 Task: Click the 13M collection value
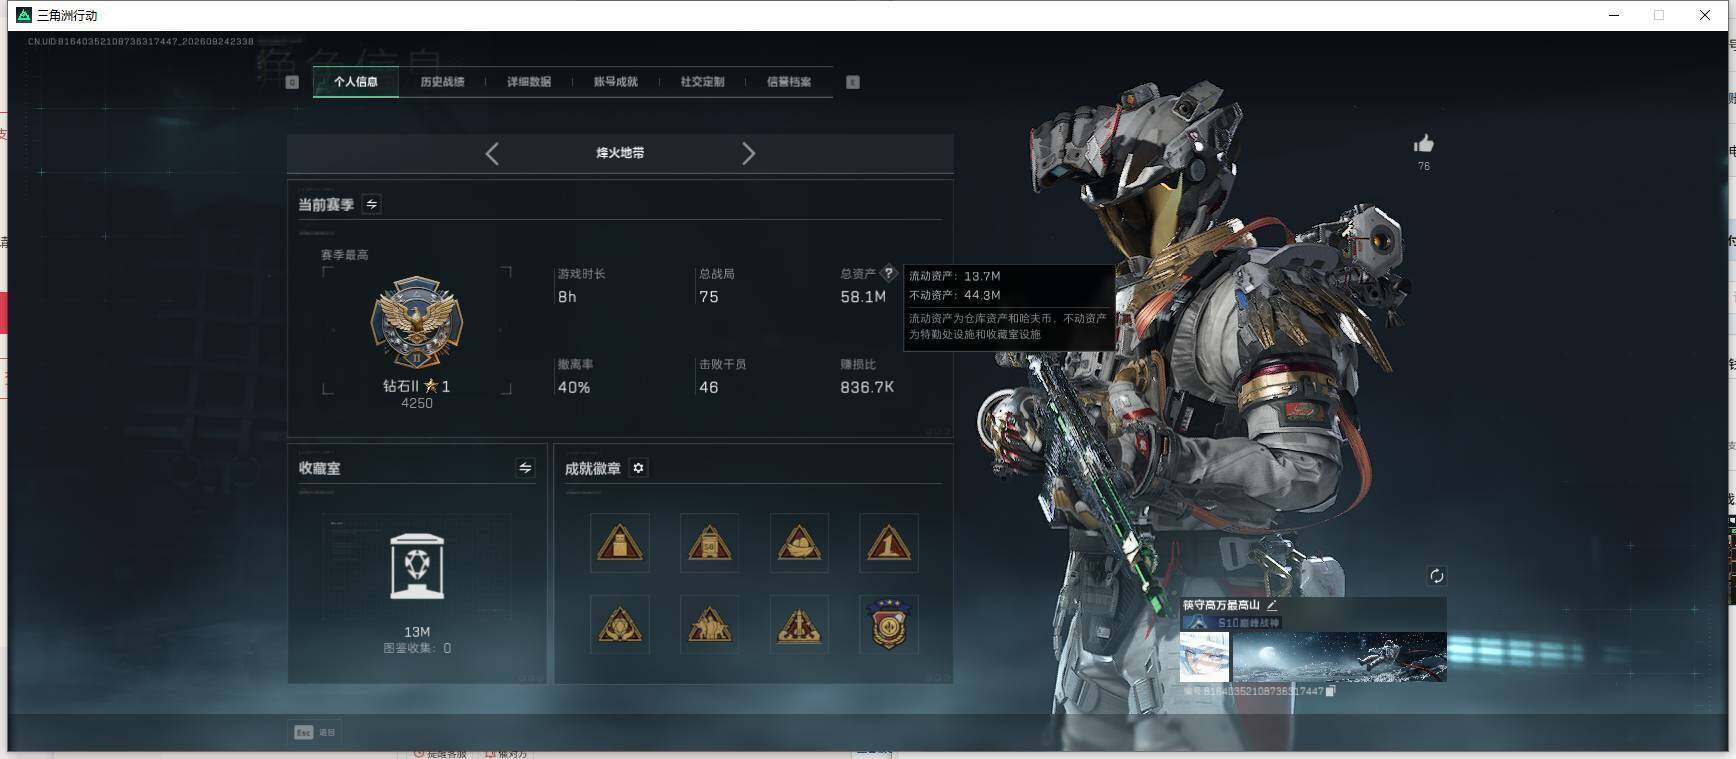(x=417, y=632)
